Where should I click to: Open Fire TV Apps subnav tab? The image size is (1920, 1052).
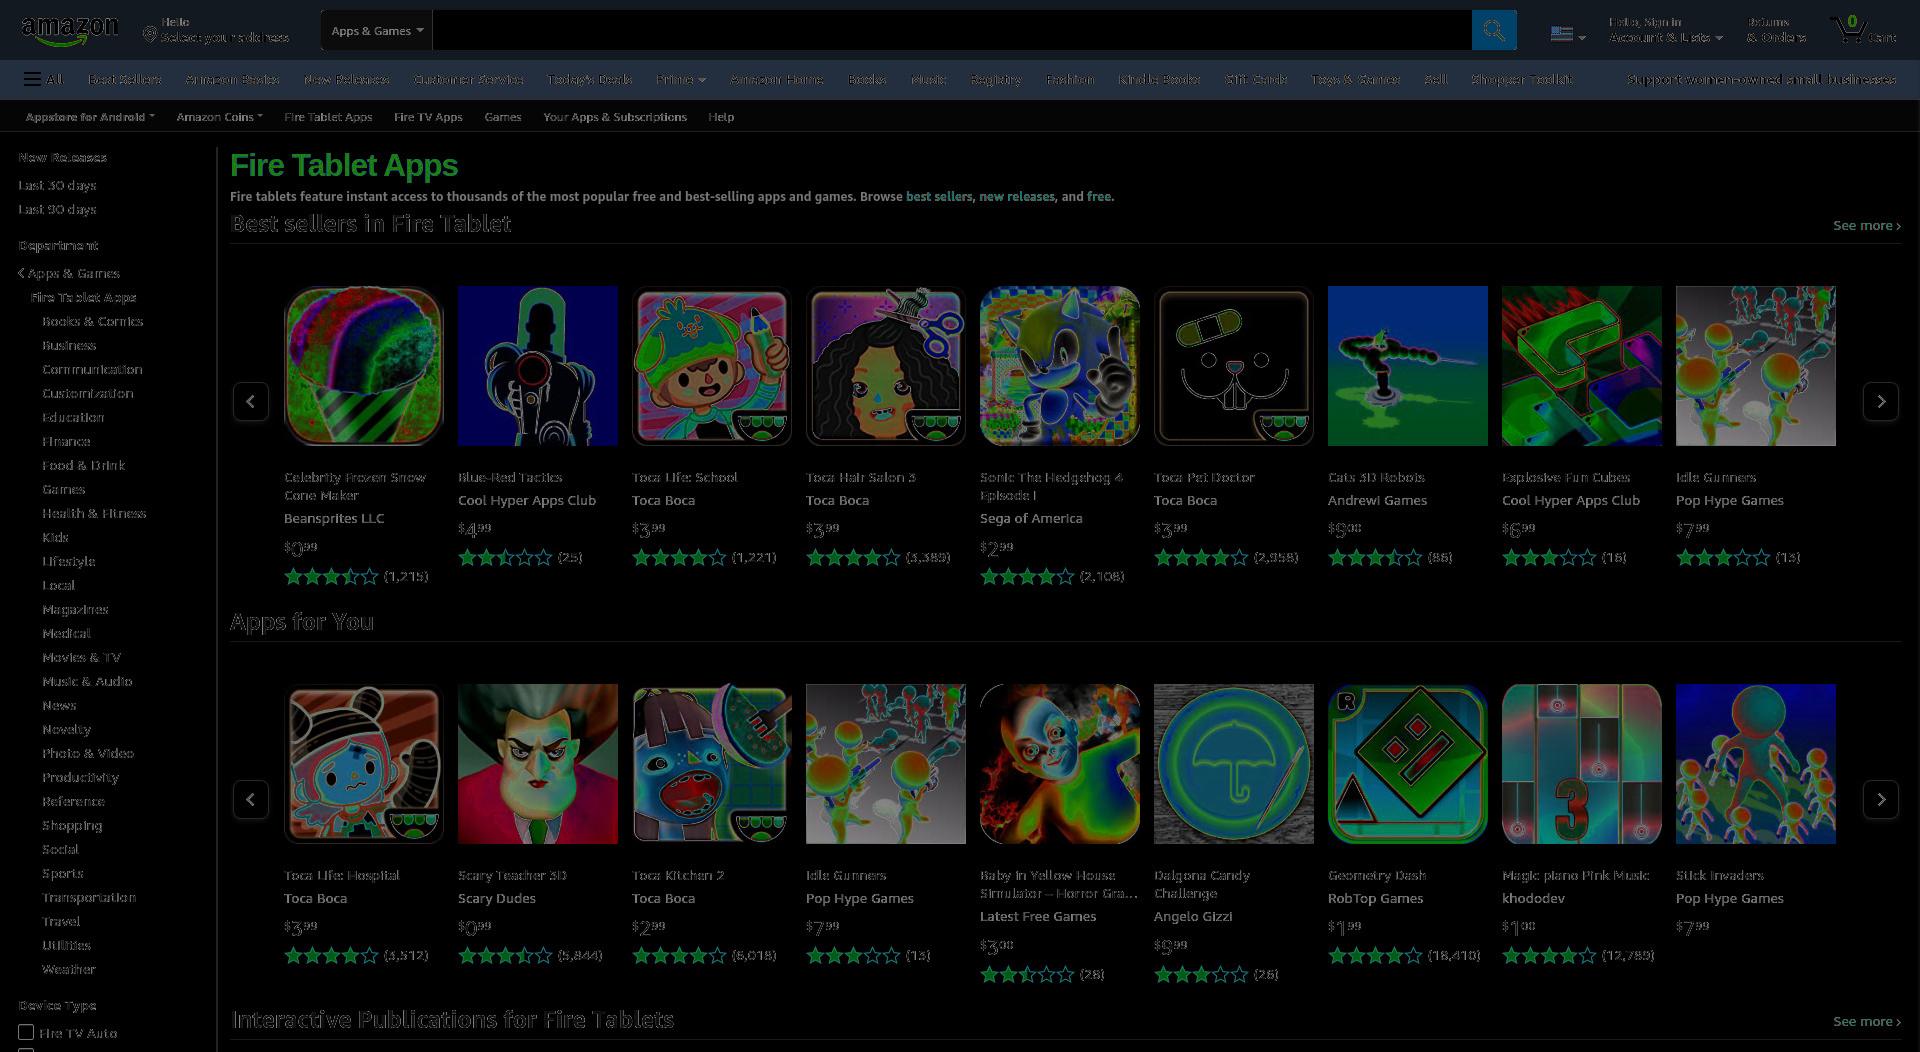(x=428, y=117)
